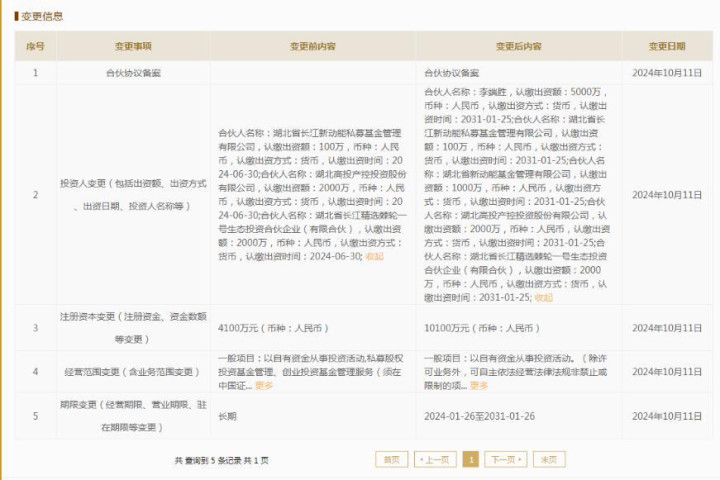This screenshot has width=720, height=480.
Task: Click the 变更事项 column header
Action: tap(133, 46)
